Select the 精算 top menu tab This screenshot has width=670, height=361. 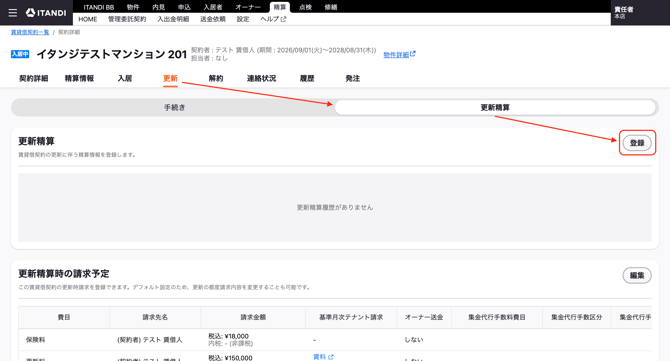[x=280, y=7]
